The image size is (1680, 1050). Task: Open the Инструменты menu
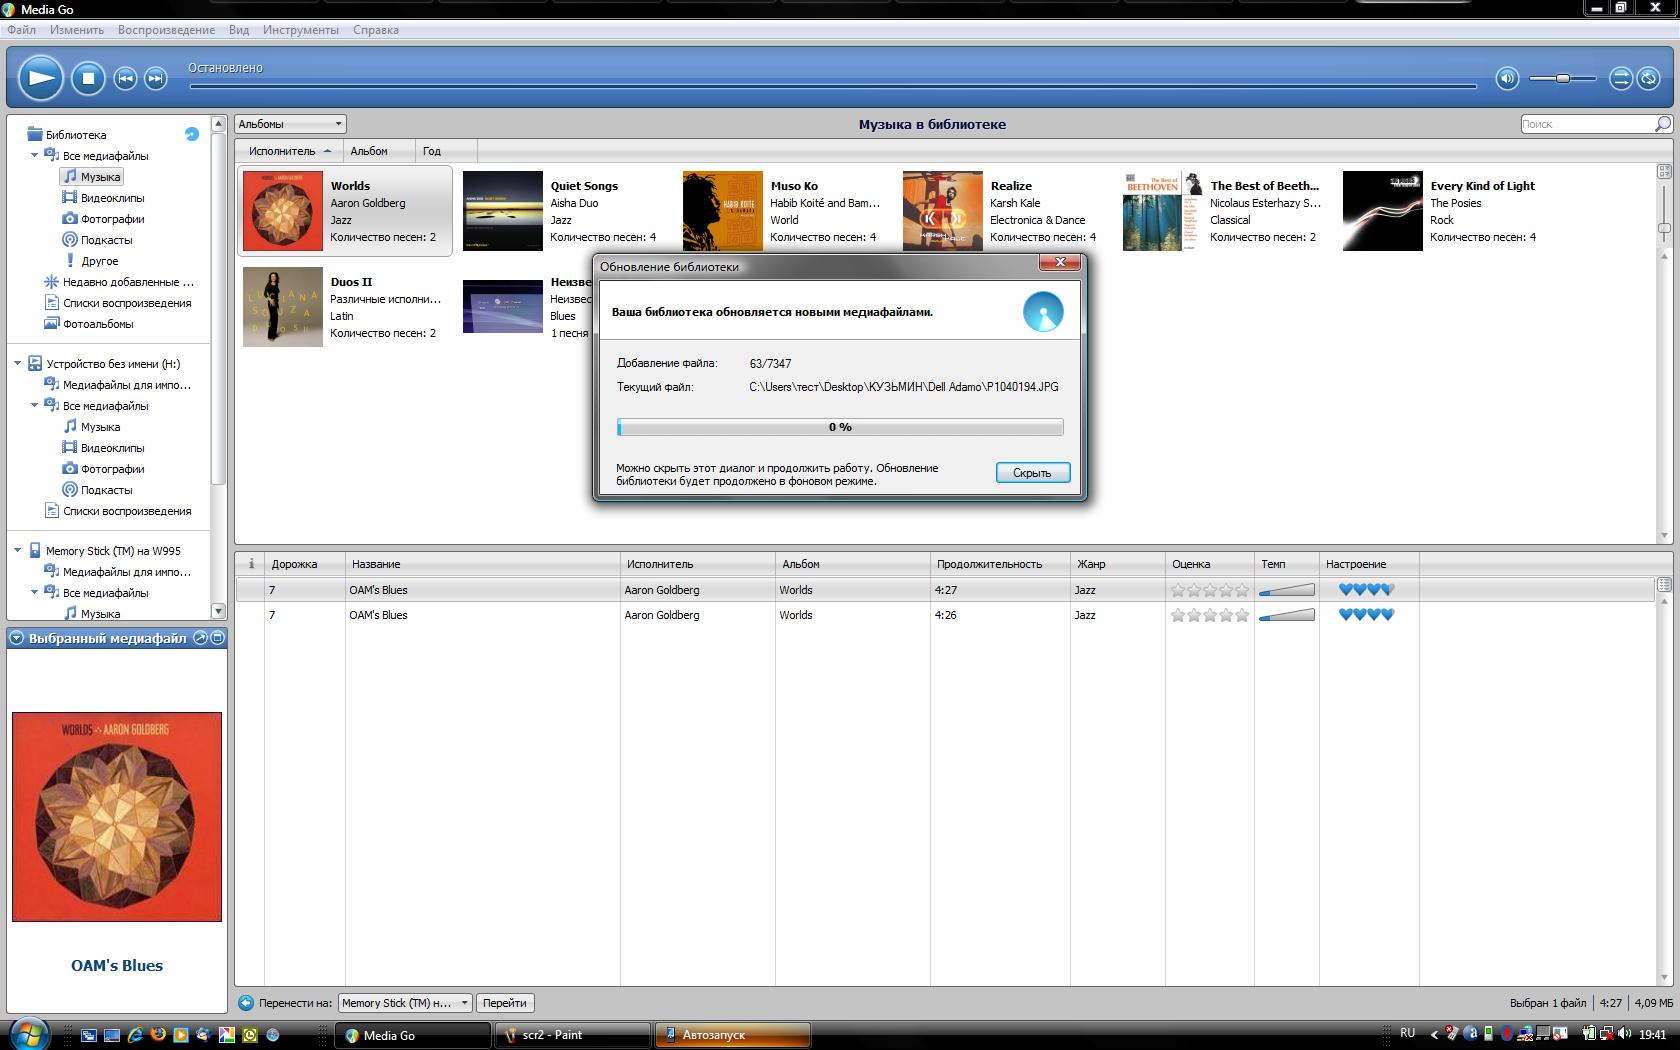(x=301, y=30)
